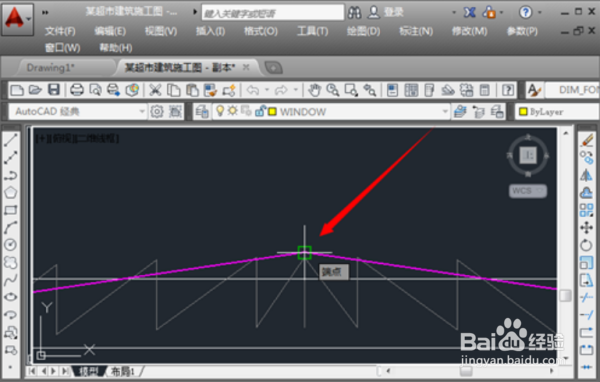Expand the Redo history dropdown arrow
The width and height of the screenshot is (600, 382).
[x=295, y=90]
